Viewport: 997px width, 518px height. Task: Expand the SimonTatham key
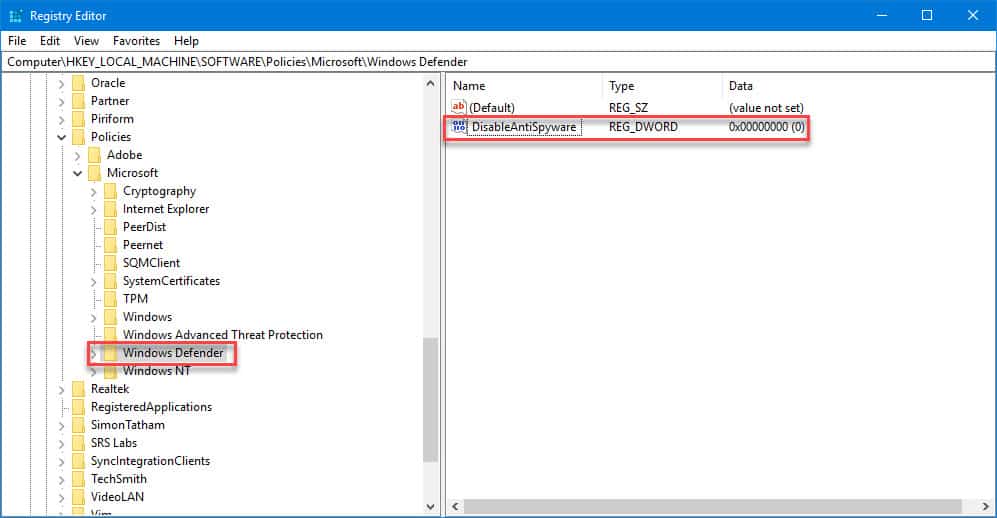(x=62, y=425)
